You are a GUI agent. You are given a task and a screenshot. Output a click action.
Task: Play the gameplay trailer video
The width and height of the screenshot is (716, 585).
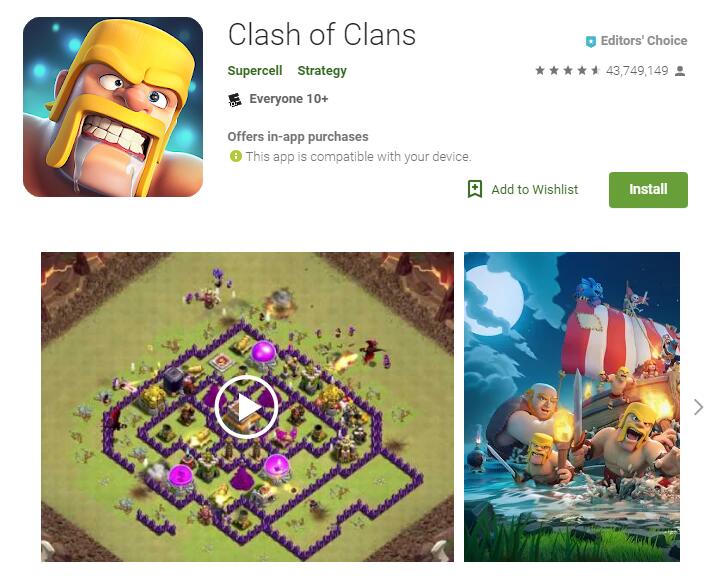coord(247,406)
